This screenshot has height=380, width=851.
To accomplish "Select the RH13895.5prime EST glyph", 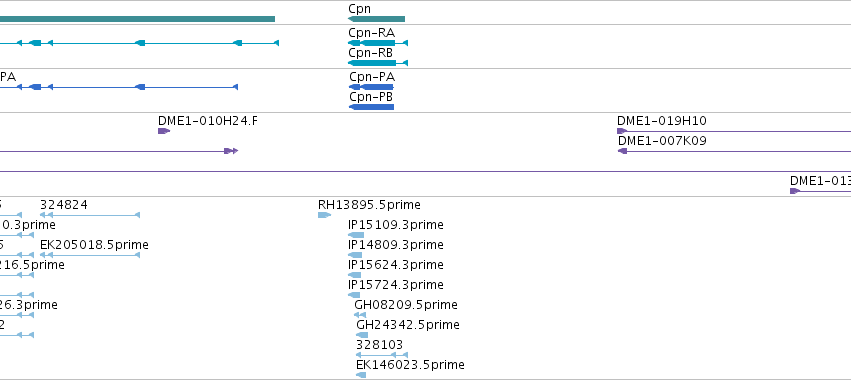I will point(324,215).
